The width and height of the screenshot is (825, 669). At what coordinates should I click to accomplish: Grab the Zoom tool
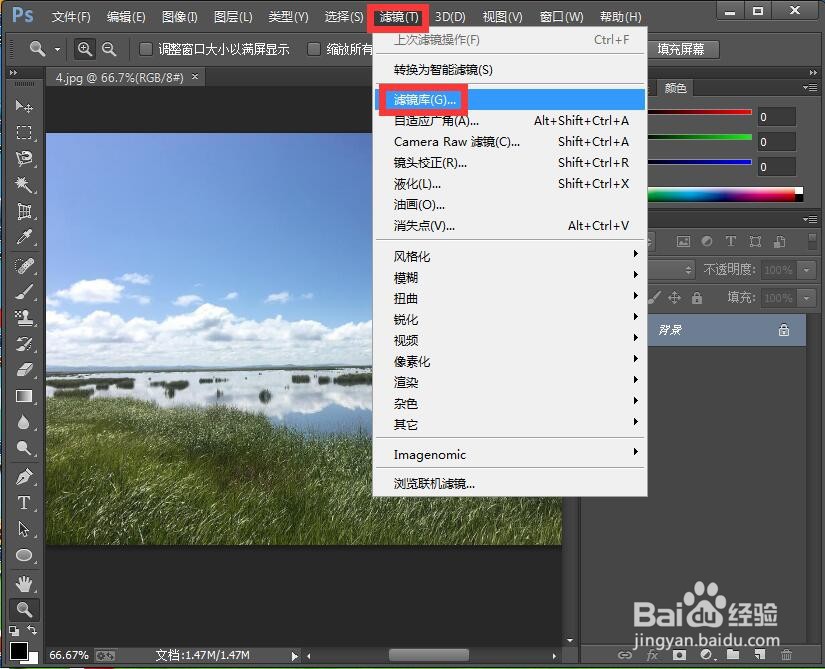[x=25, y=610]
